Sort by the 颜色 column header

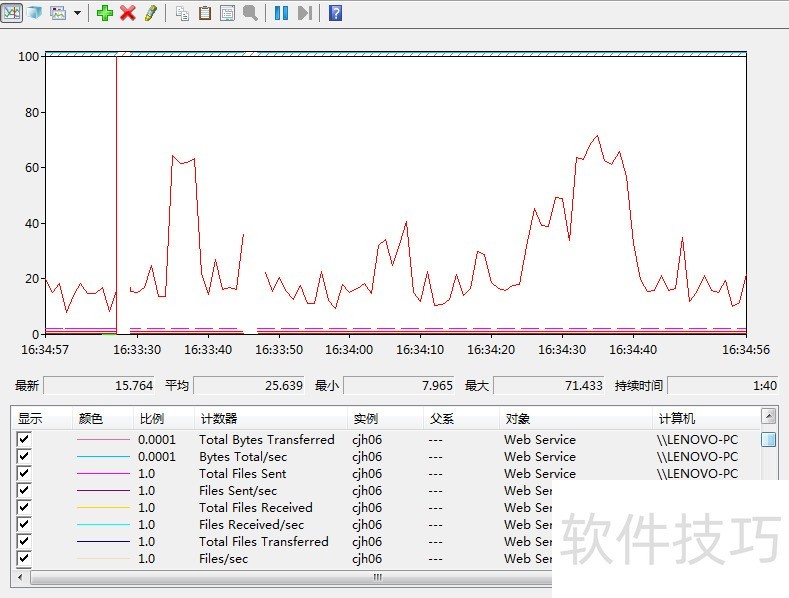coord(103,418)
